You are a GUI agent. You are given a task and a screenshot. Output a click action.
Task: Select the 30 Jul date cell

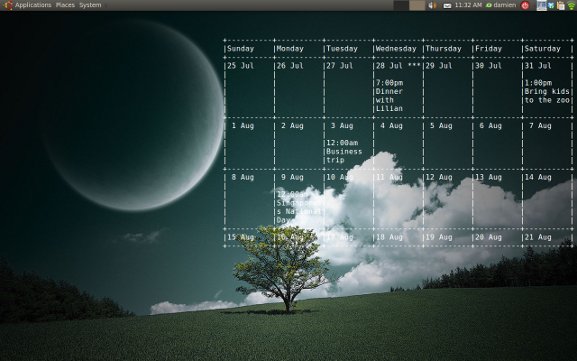click(488, 66)
